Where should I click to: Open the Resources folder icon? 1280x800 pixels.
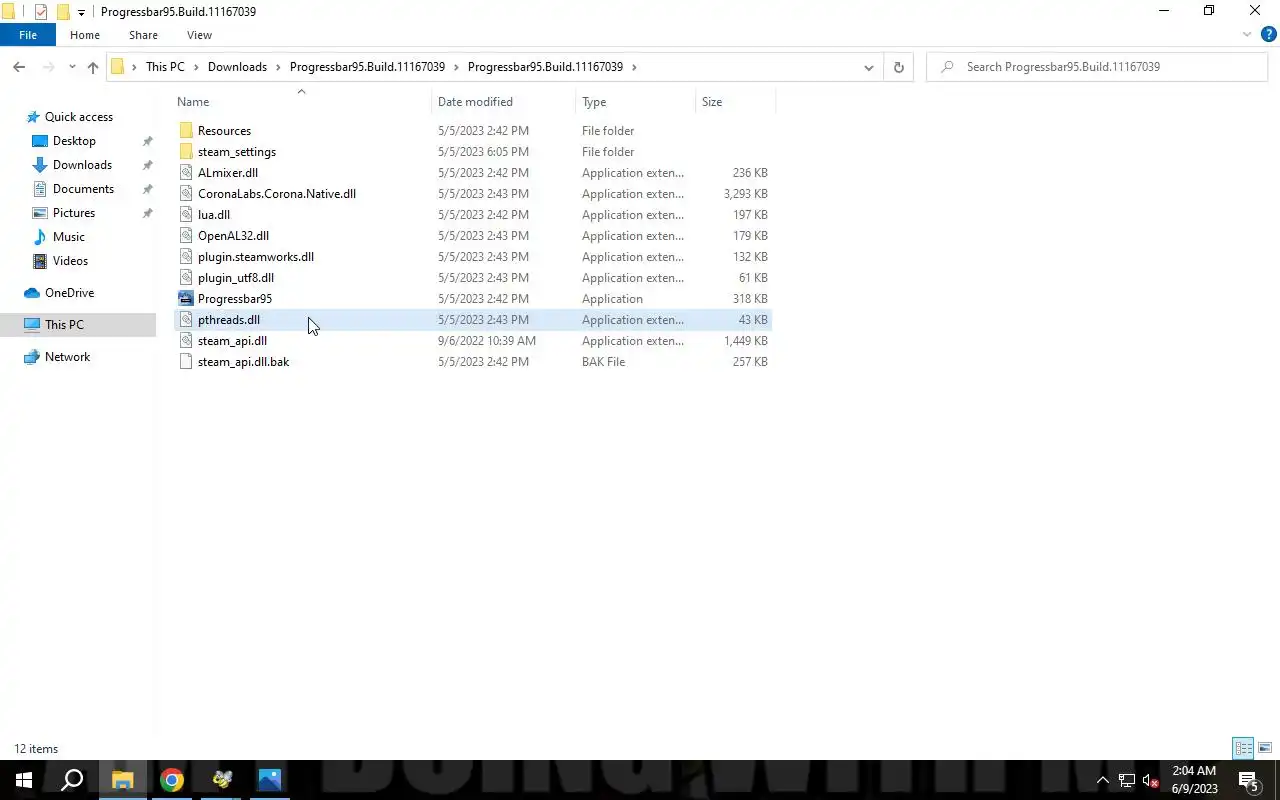[186, 131]
